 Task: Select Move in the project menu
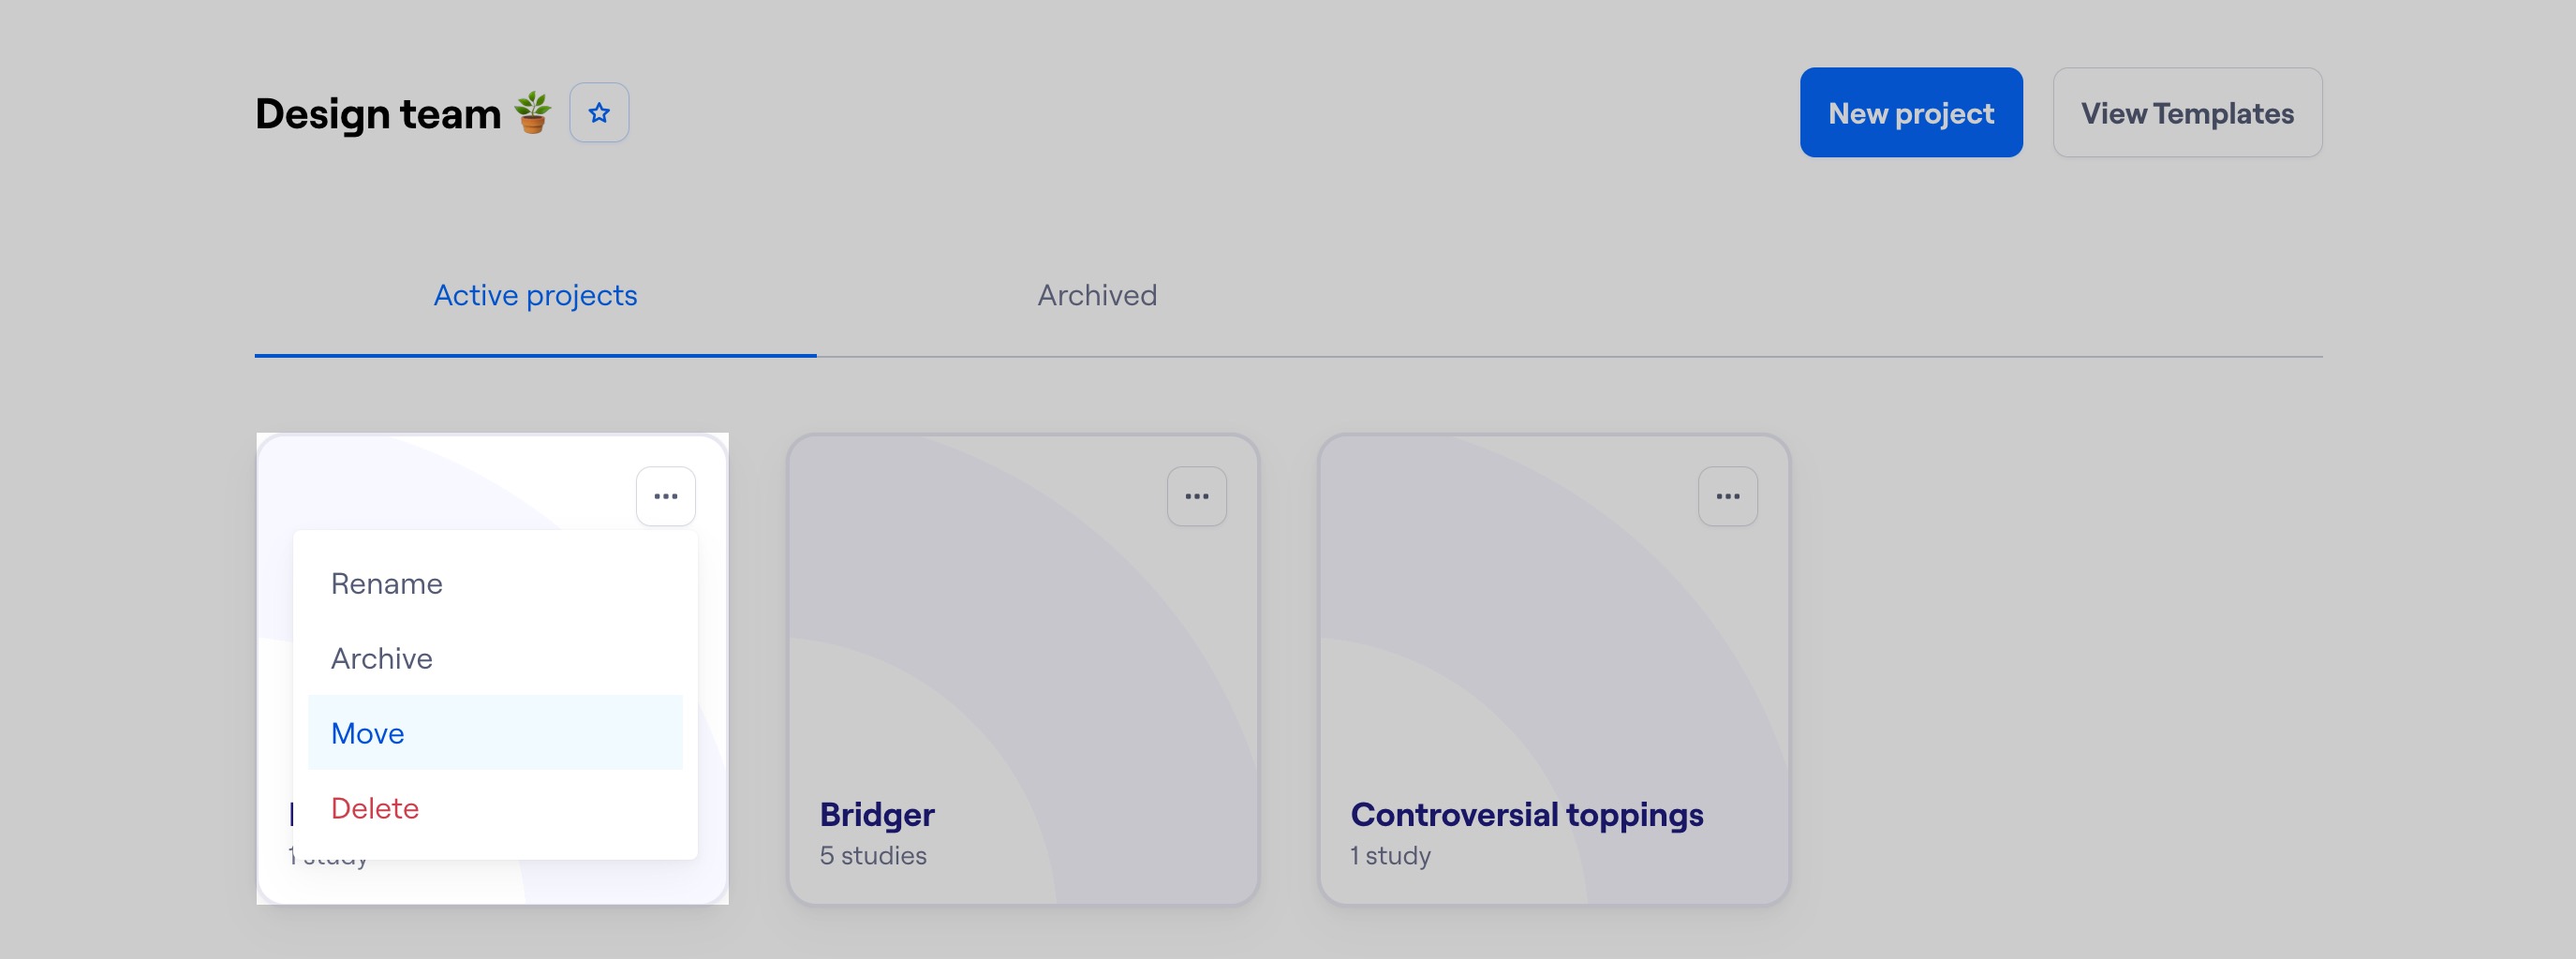click(495, 733)
